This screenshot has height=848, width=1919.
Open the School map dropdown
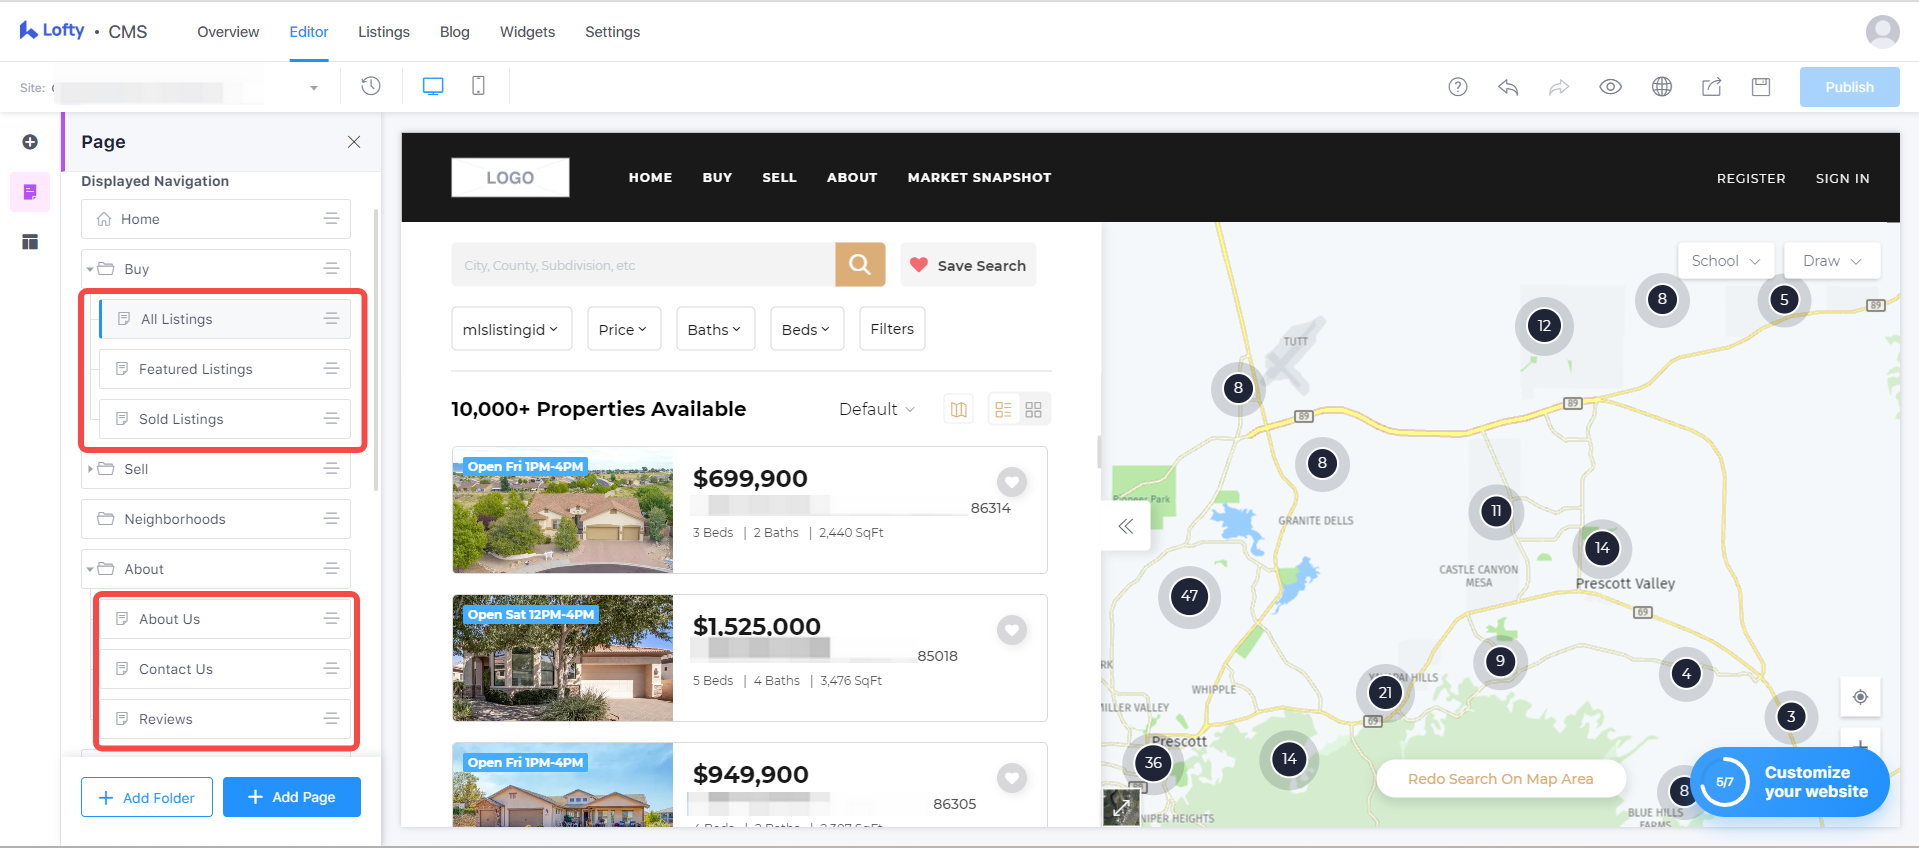1726,261
